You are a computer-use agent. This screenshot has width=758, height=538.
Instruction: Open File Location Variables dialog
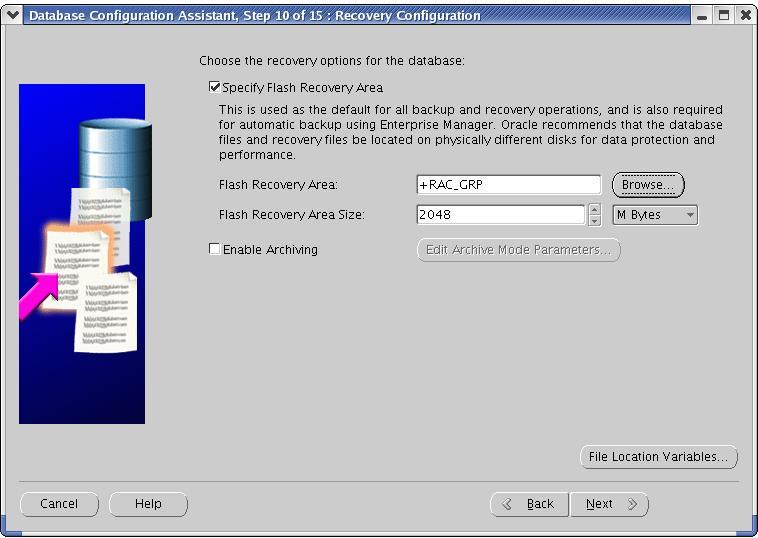(x=658, y=457)
